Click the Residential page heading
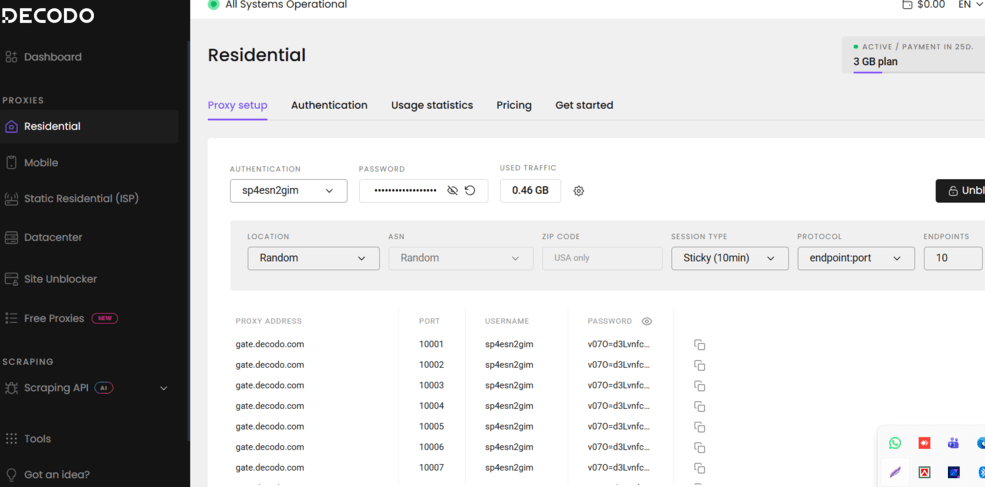This screenshot has height=487, width=985. (257, 55)
